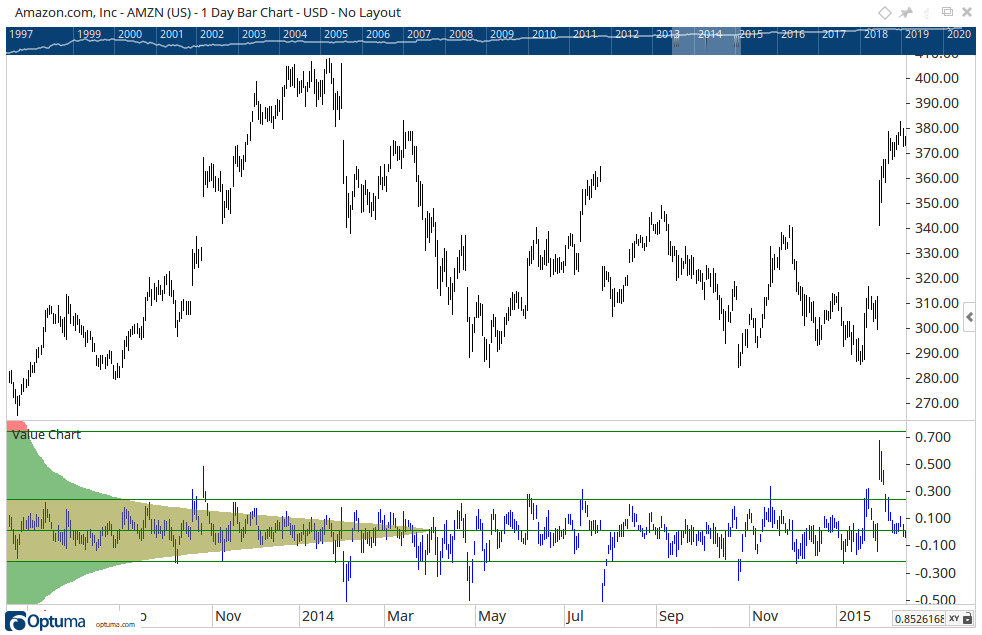Click the Nov label left of 2014 on date axis

click(x=228, y=616)
